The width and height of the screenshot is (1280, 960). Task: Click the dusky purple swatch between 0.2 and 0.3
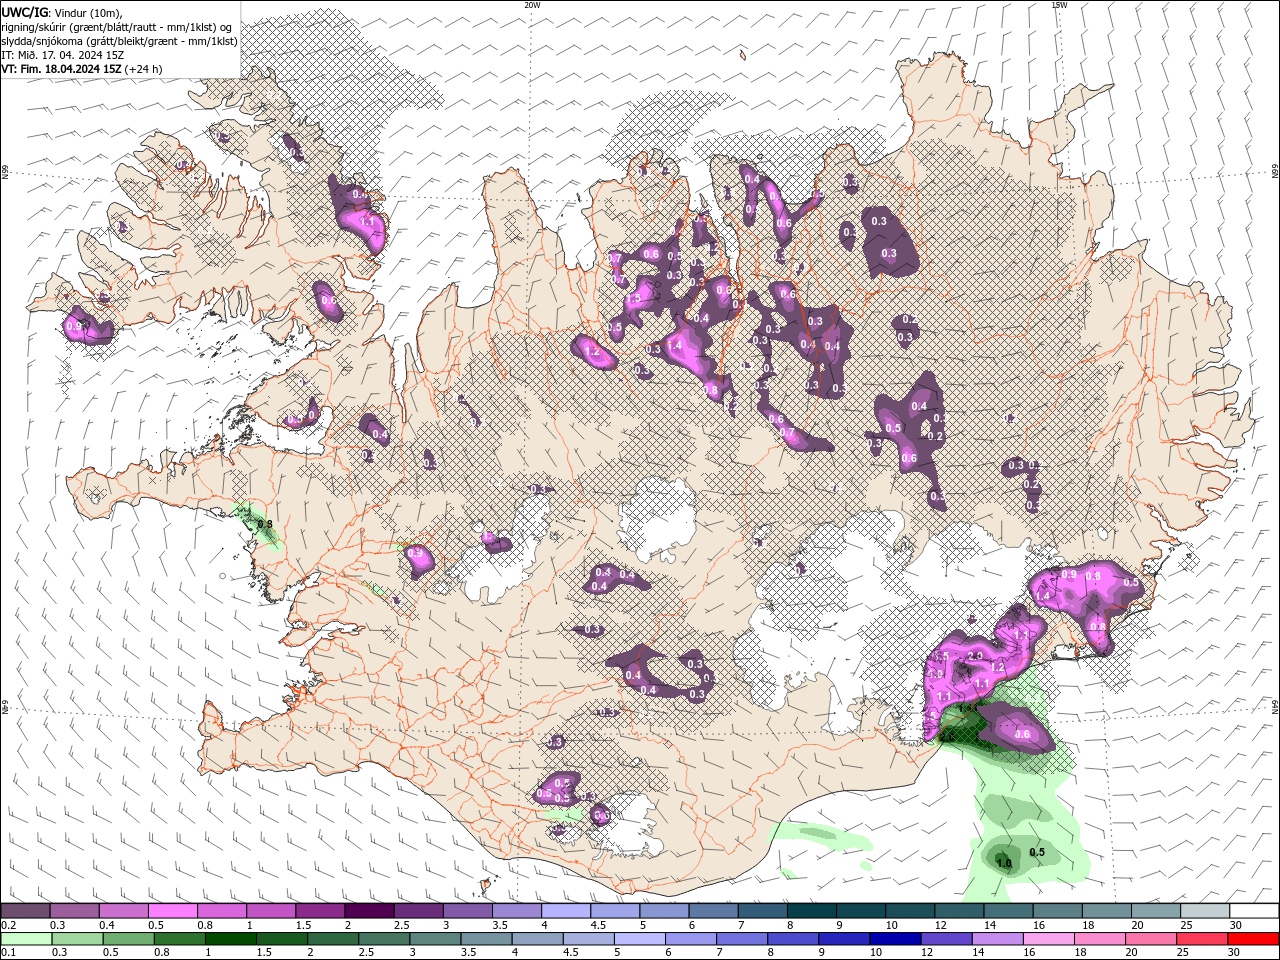(25, 911)
